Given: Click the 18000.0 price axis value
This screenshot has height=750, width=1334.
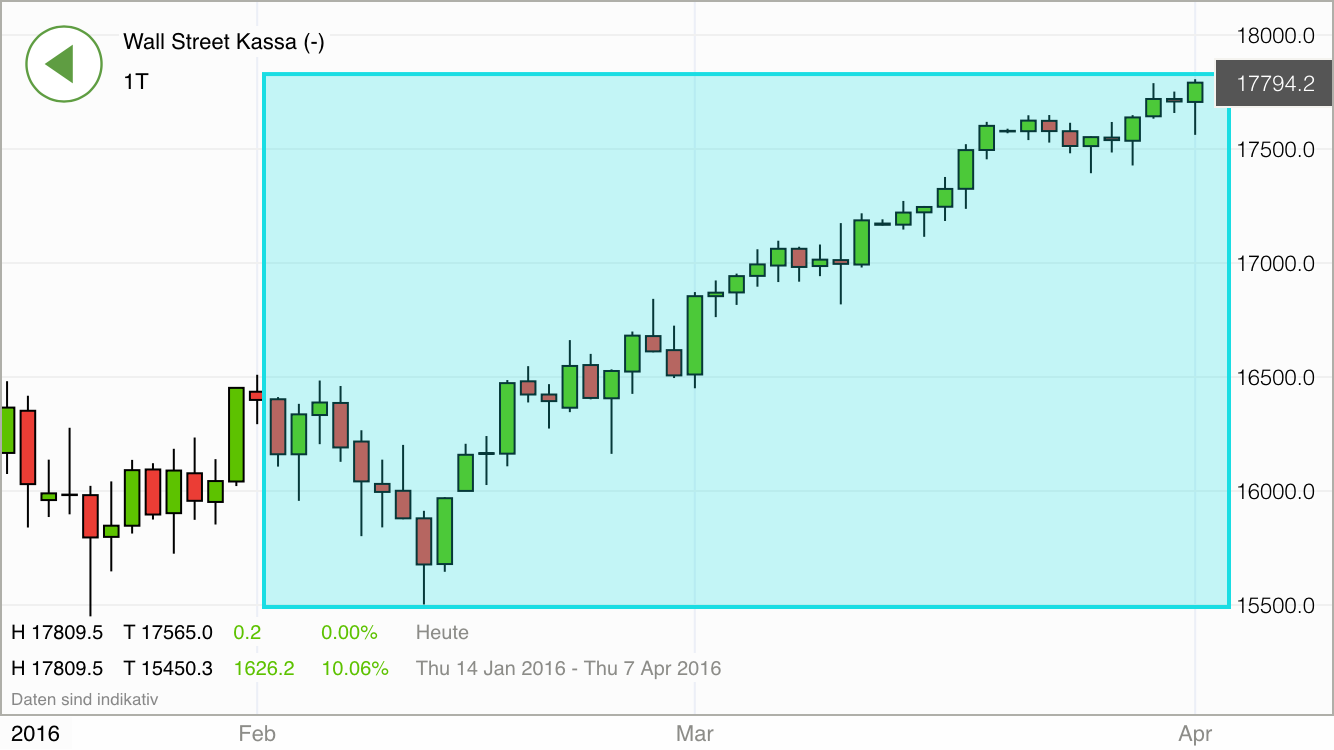Looking at the screenshot, I should click(1276, 36).
